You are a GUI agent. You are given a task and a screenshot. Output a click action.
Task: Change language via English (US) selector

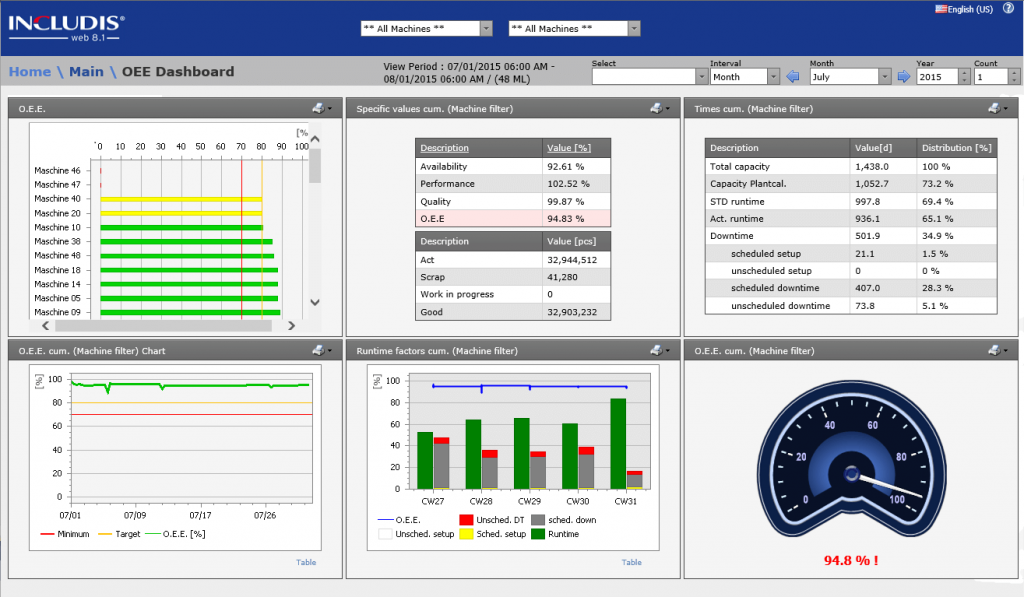tap(964, 9)
